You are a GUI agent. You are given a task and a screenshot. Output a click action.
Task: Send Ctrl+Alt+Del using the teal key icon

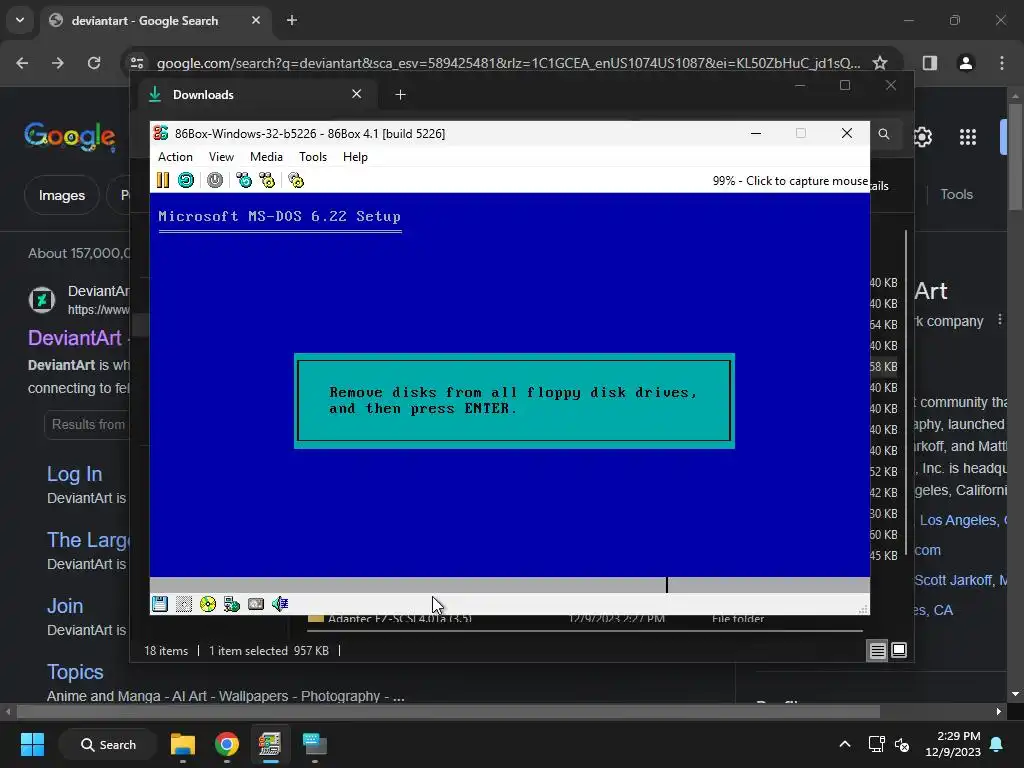(244, 180)
